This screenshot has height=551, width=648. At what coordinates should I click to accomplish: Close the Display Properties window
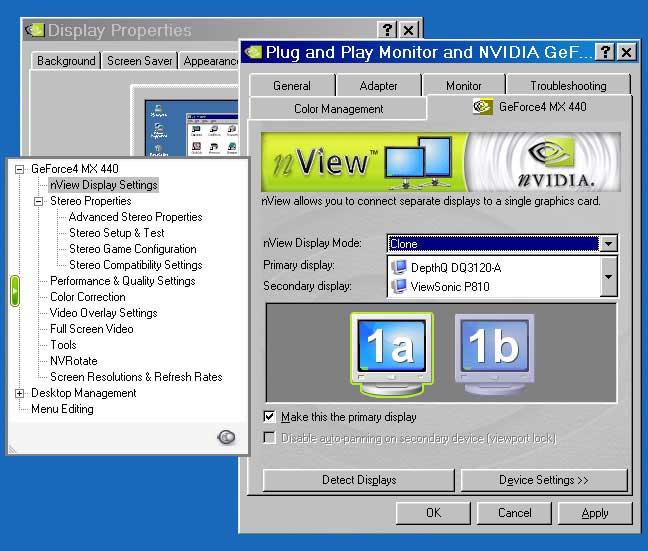[x=409, y=30]
